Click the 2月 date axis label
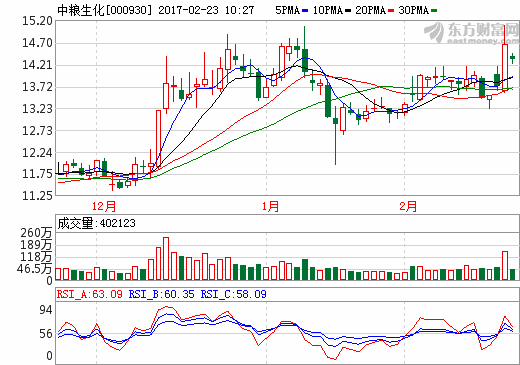The width and height of the screenshot is (520, 365). point(408,206)
